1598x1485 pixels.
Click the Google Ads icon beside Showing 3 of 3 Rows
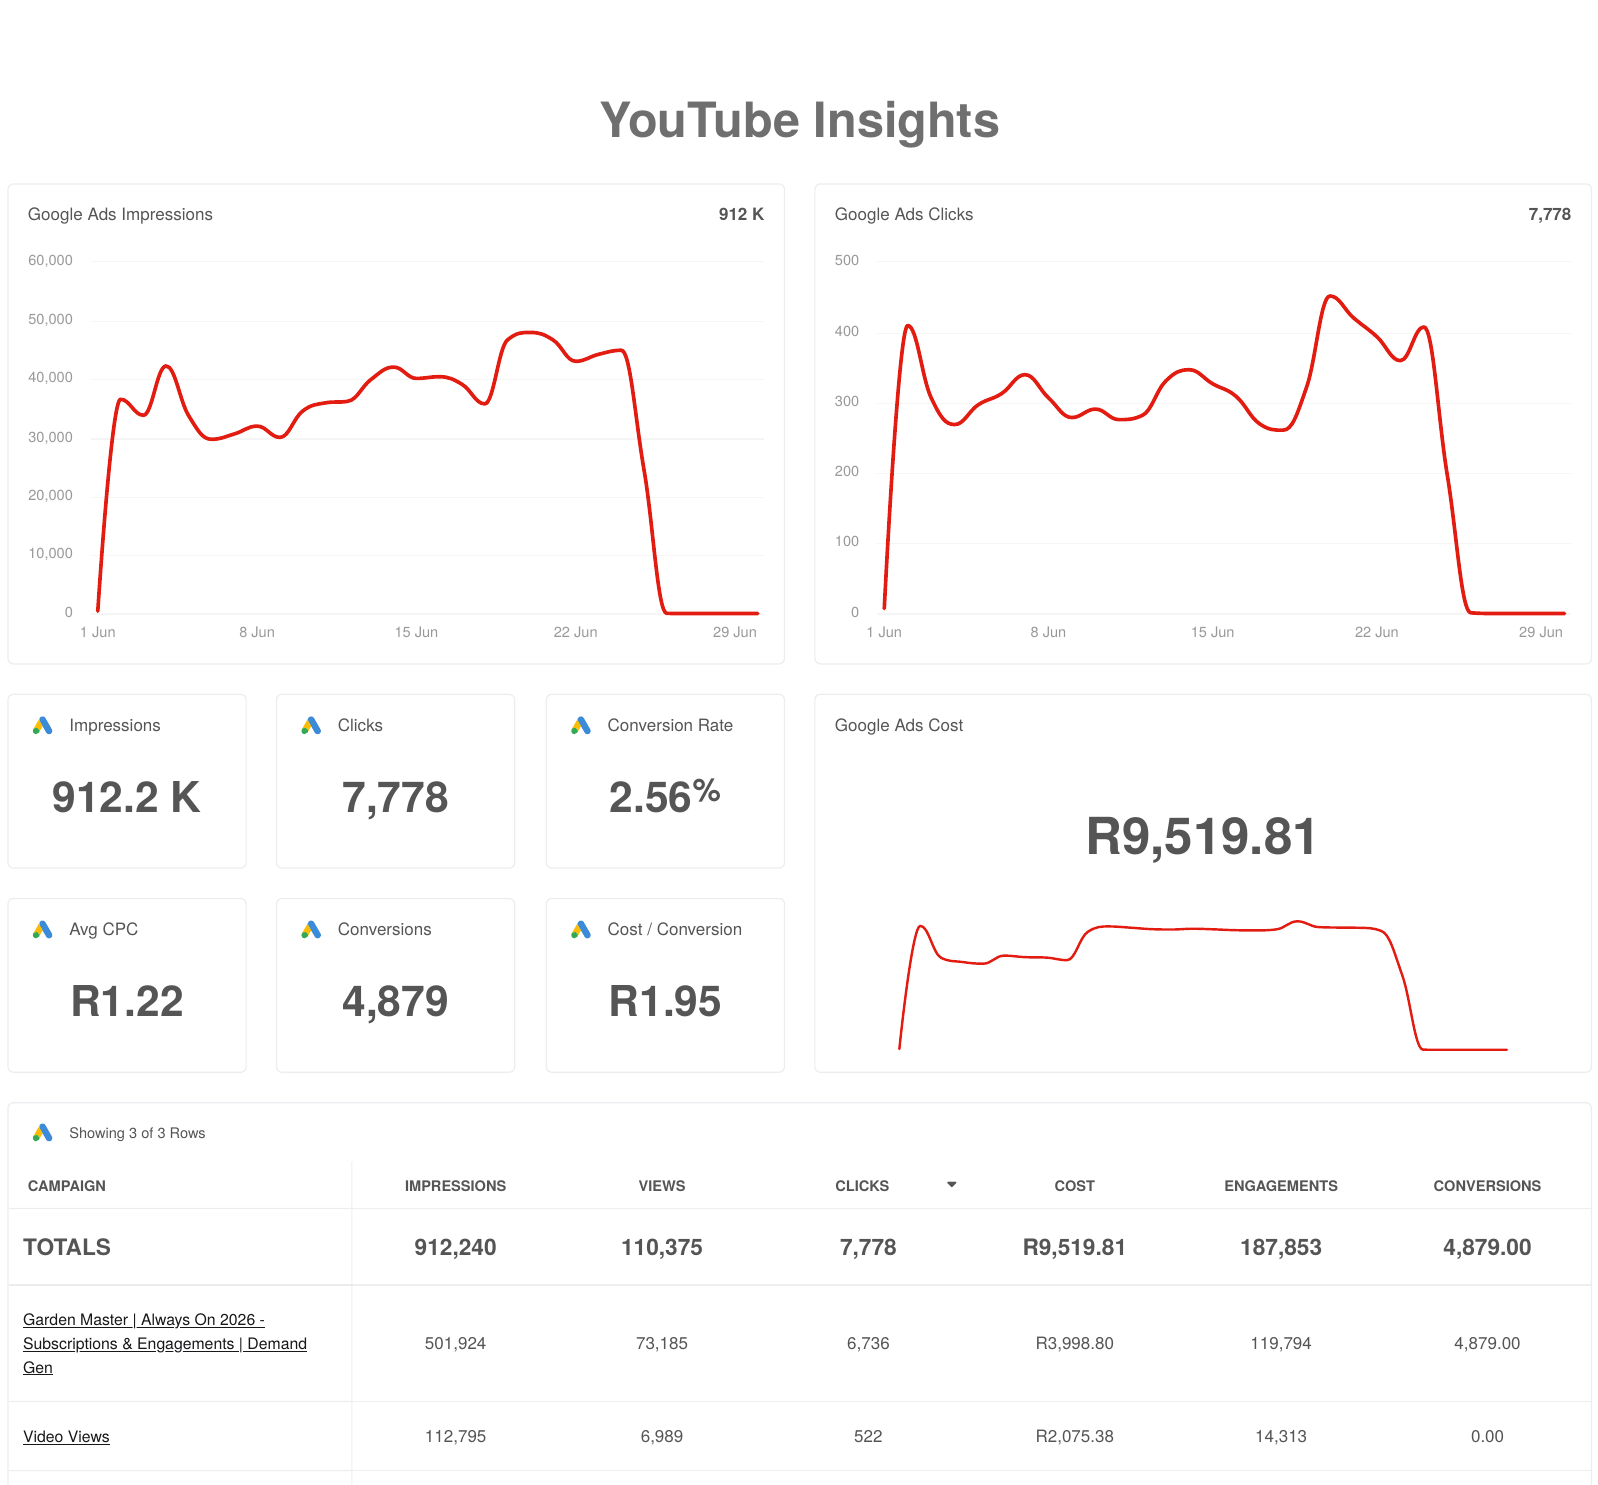pyautogui.click(x=42, y=1132)
